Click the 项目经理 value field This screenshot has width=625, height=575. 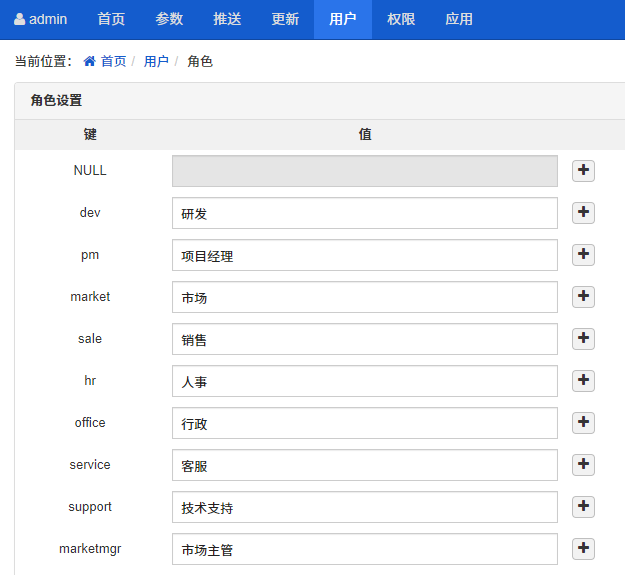pyautogui.click(x=364, y=255)
